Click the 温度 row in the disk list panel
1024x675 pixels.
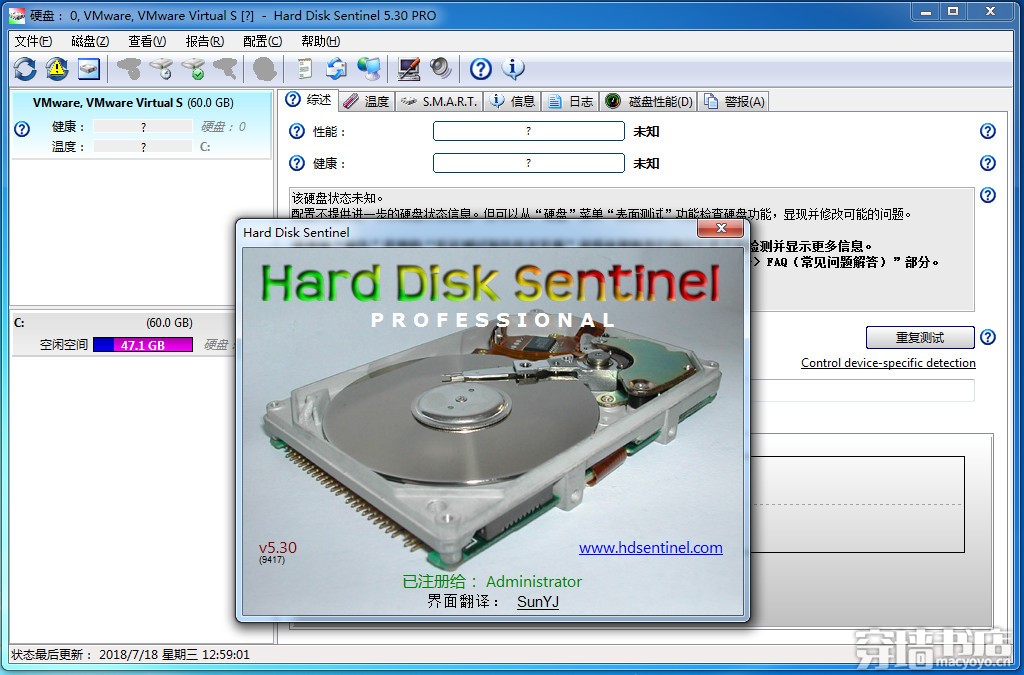pyautogui.click(x=123, y=147)
